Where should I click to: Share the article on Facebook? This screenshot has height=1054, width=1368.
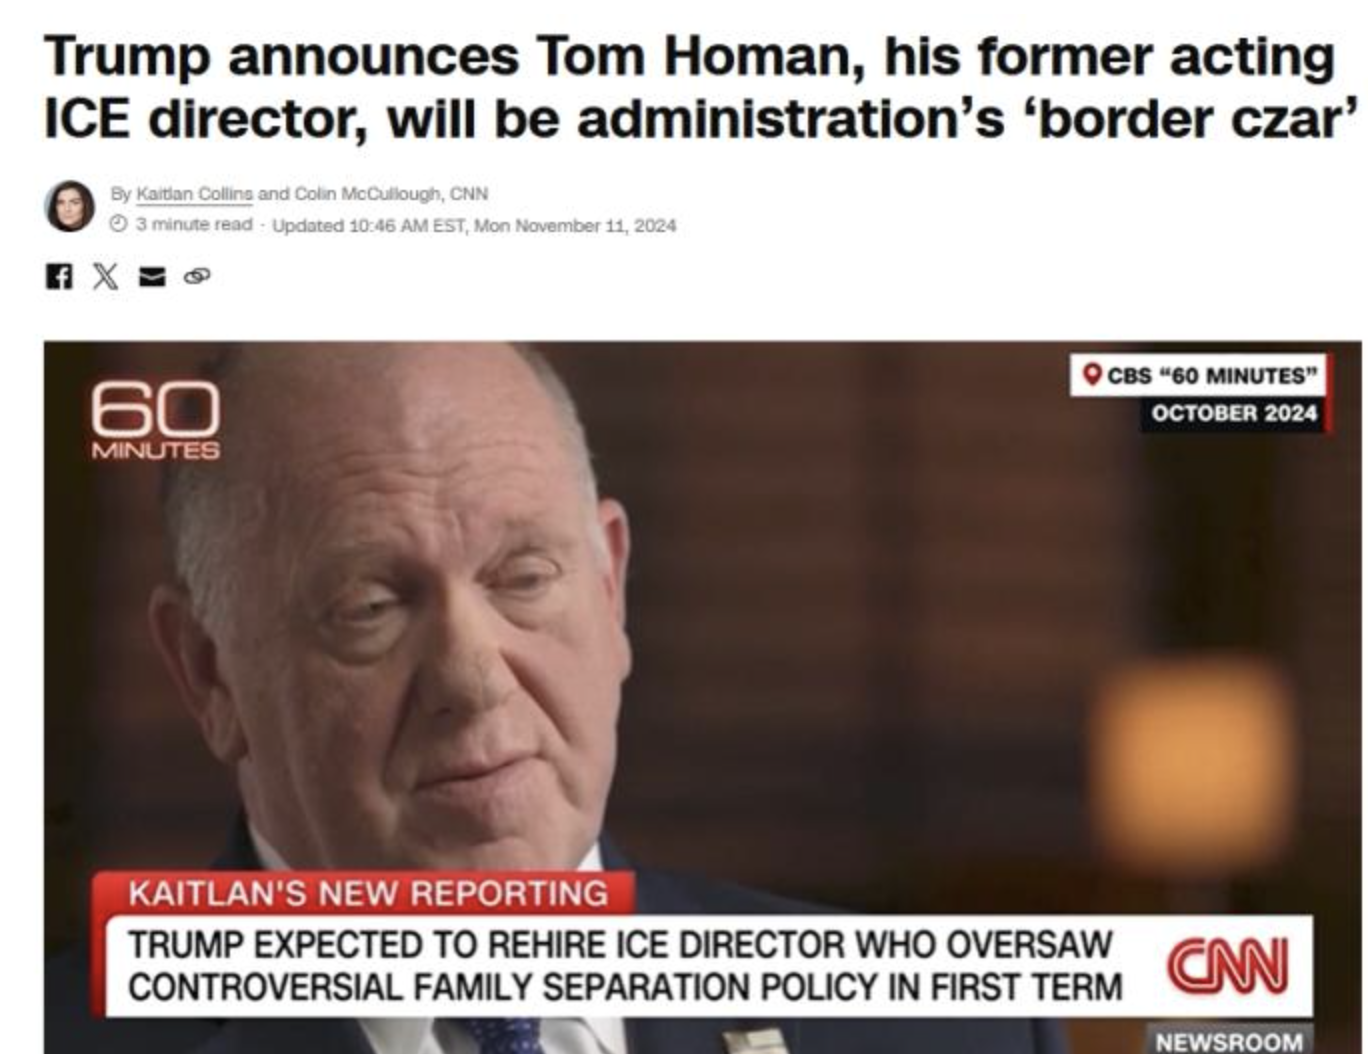(59, 277)
